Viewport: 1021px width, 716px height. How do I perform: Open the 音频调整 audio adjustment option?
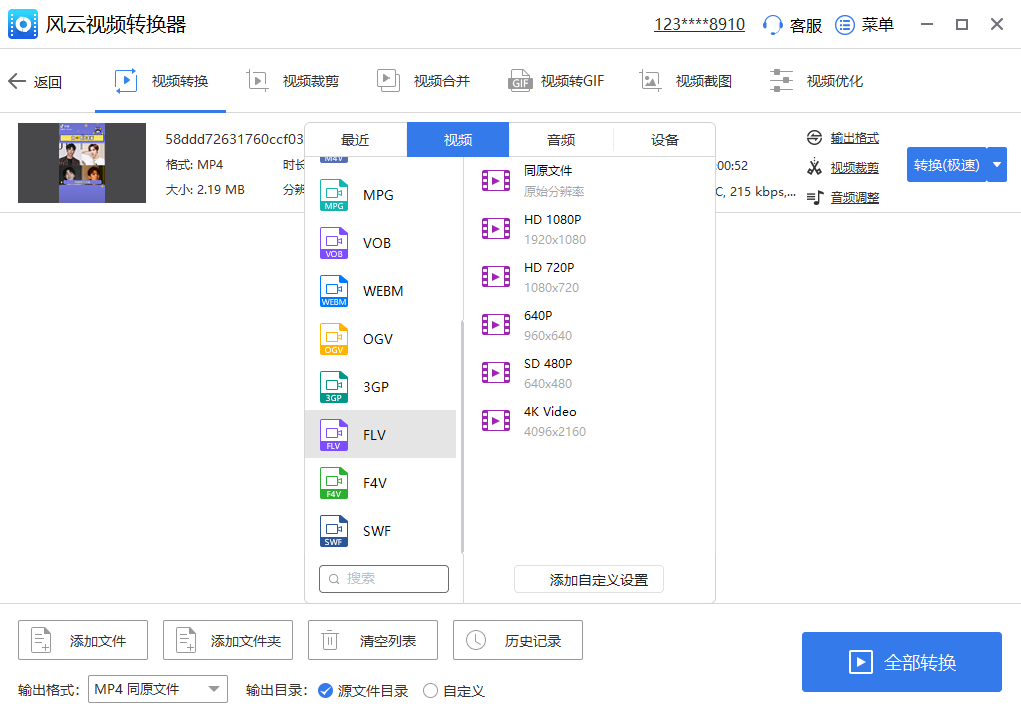point(848,196)
